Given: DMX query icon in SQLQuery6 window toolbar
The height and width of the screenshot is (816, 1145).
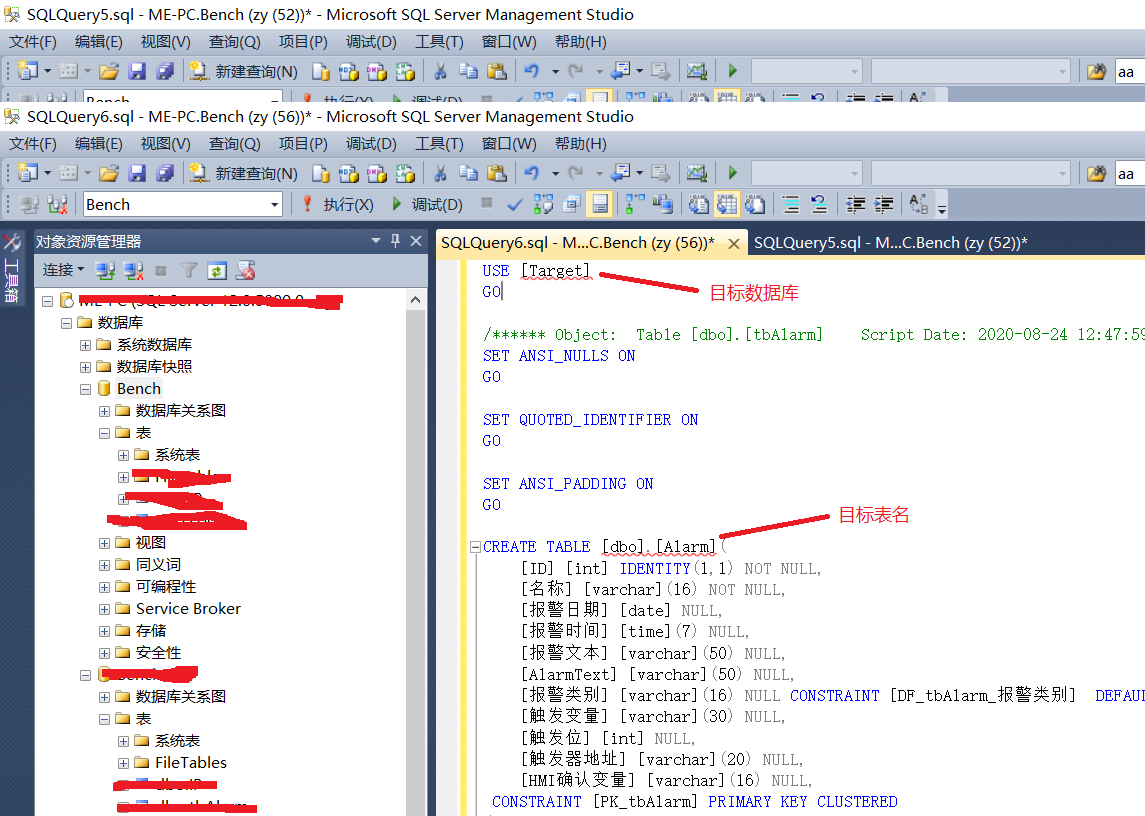Looking at the screenshot, I should click(x=377, y=173).
